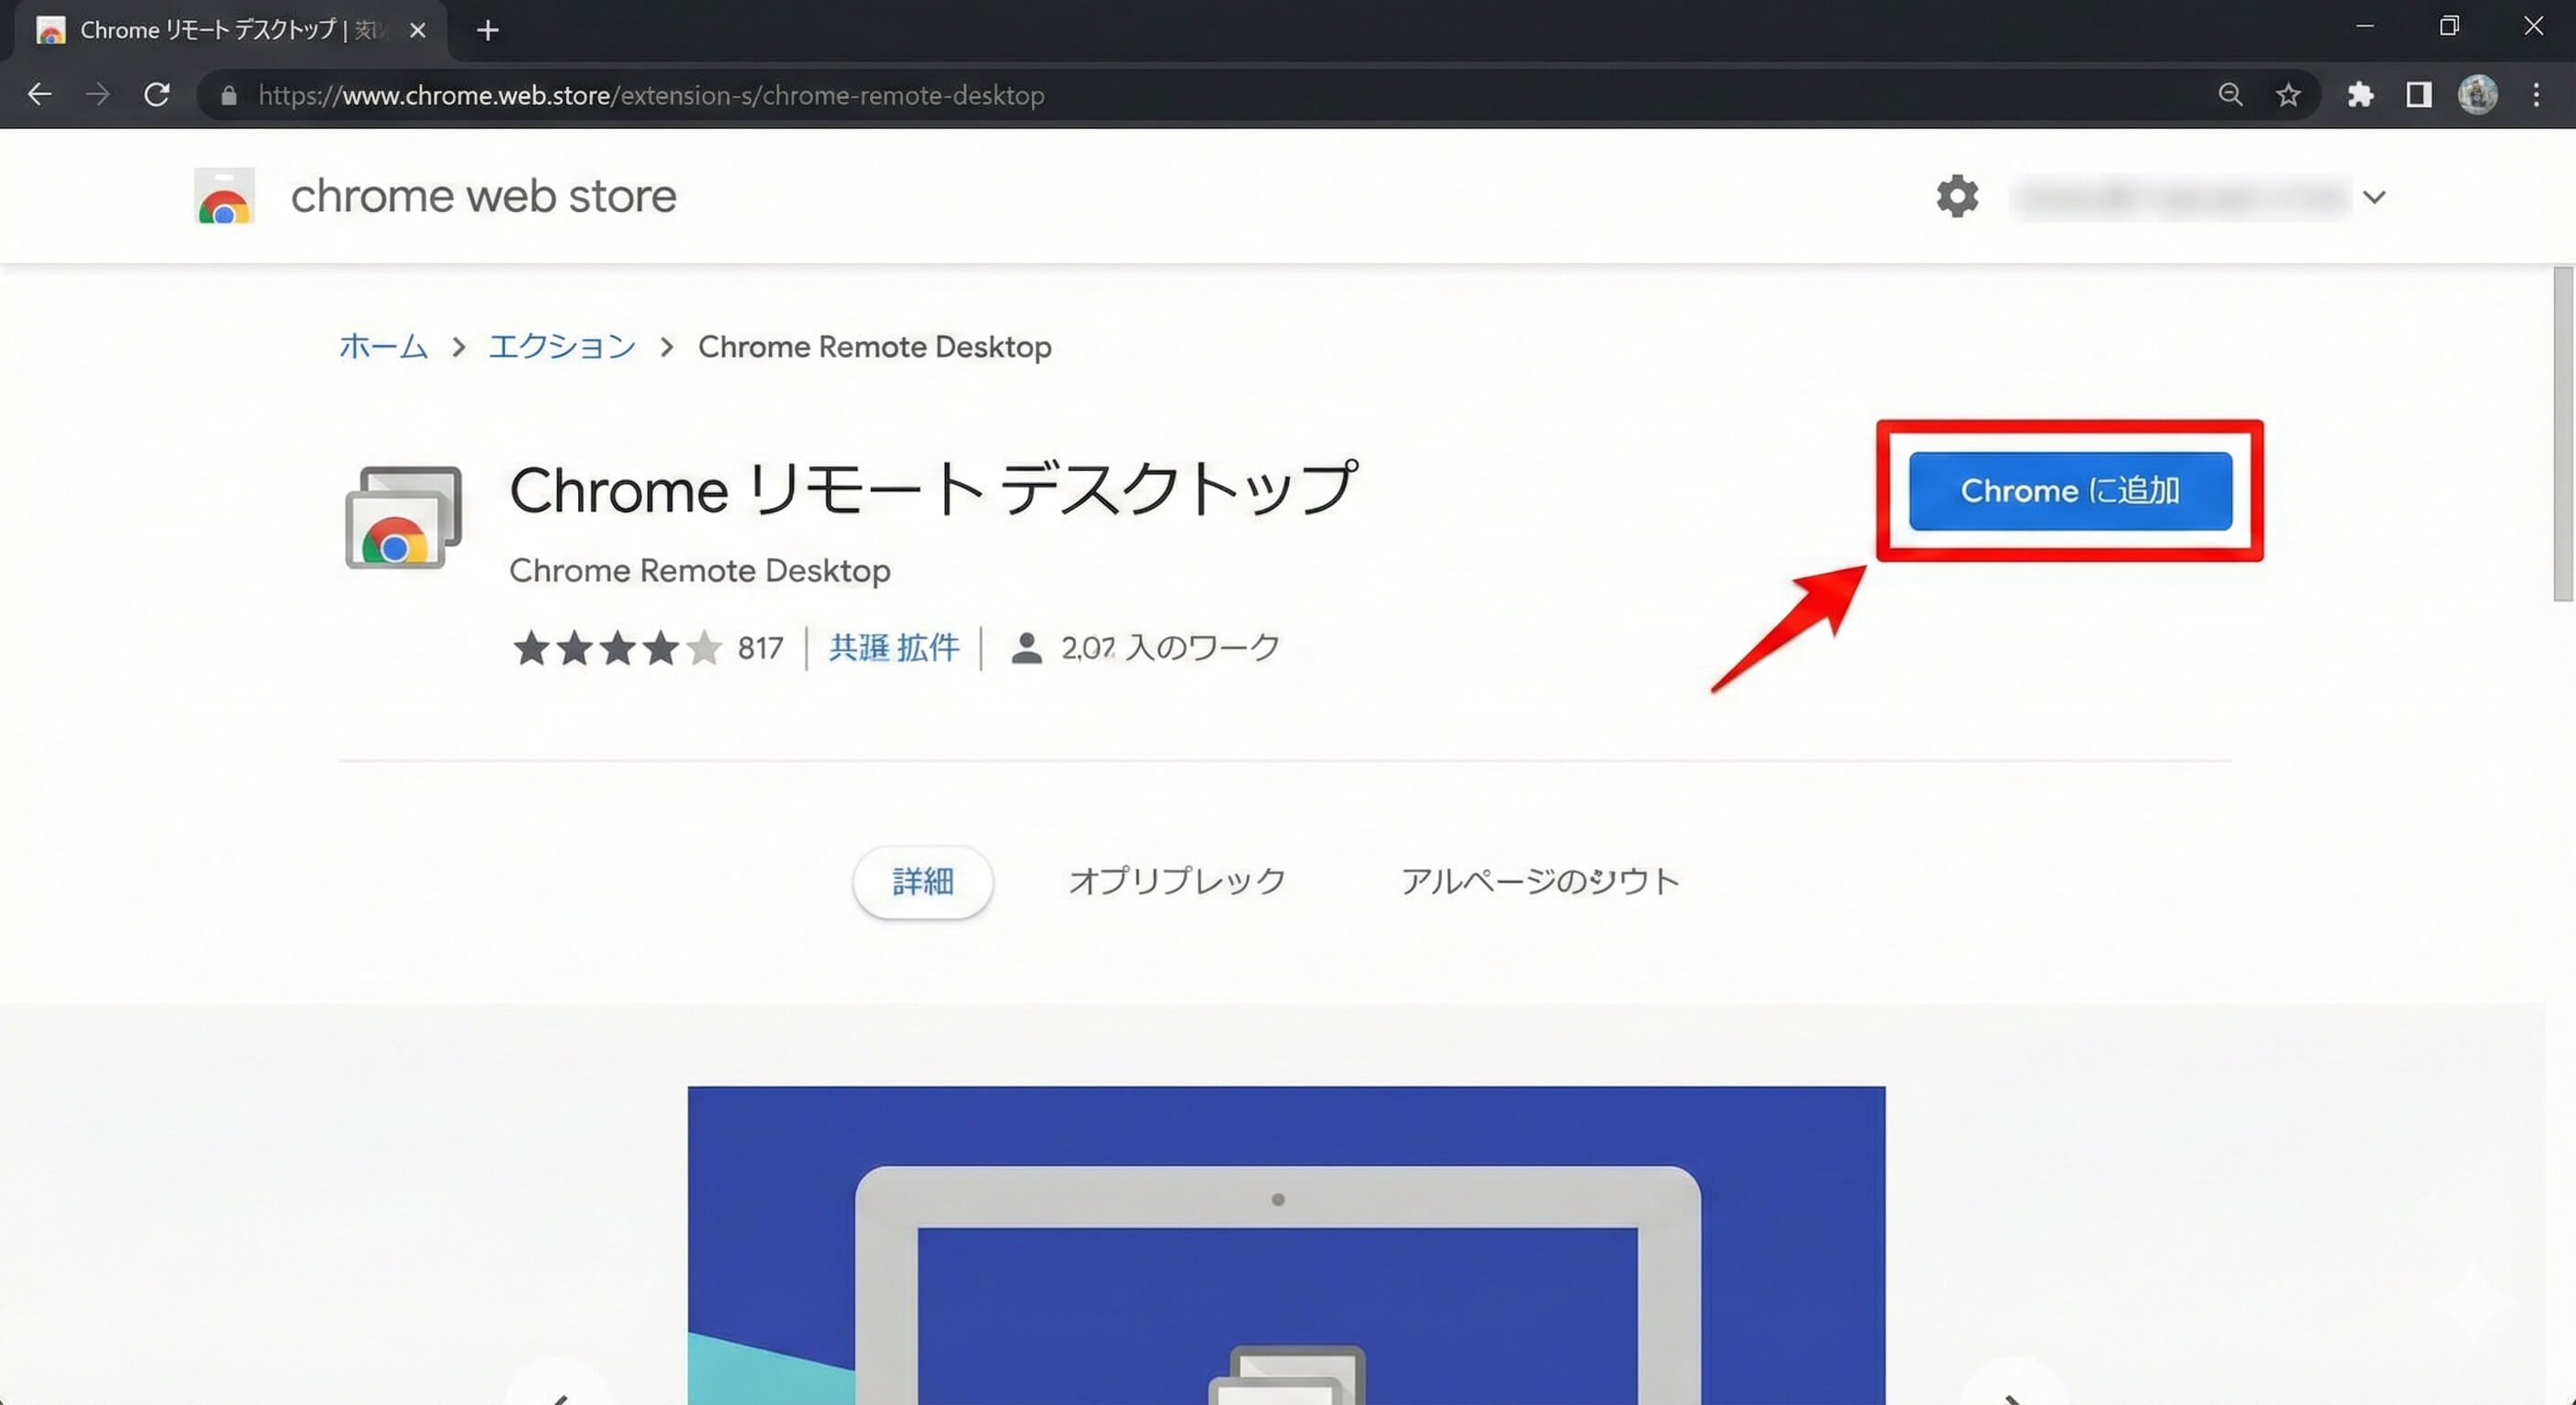Expand the account dropdown chevron
Screen dimensions: 2576x1405
2375,196
